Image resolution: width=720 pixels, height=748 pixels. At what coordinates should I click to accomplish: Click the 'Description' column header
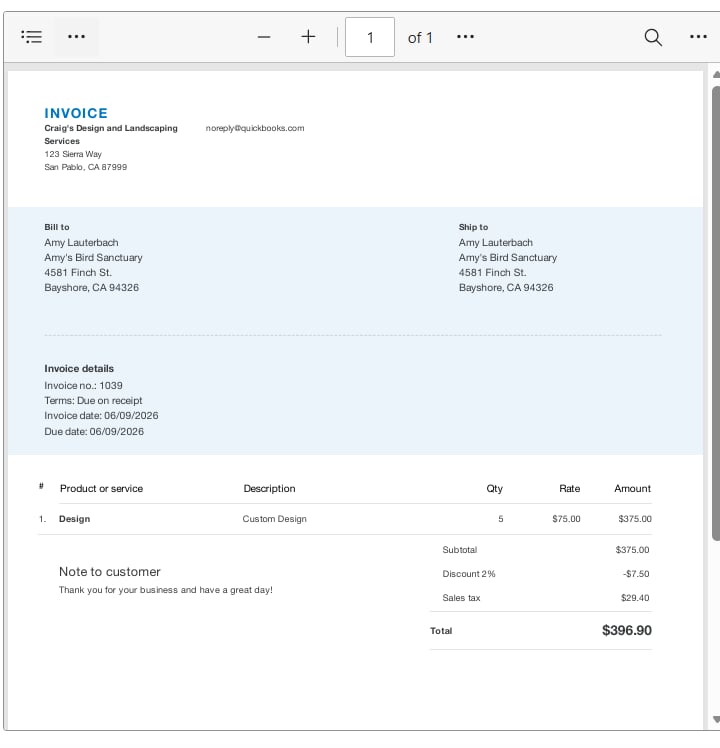coord(269,488)
